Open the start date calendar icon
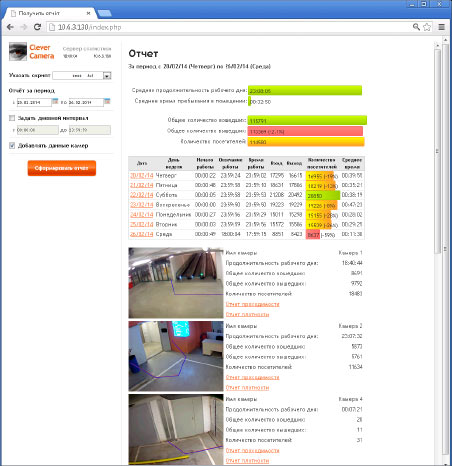452x466 pixels. [x=55, y=101]
